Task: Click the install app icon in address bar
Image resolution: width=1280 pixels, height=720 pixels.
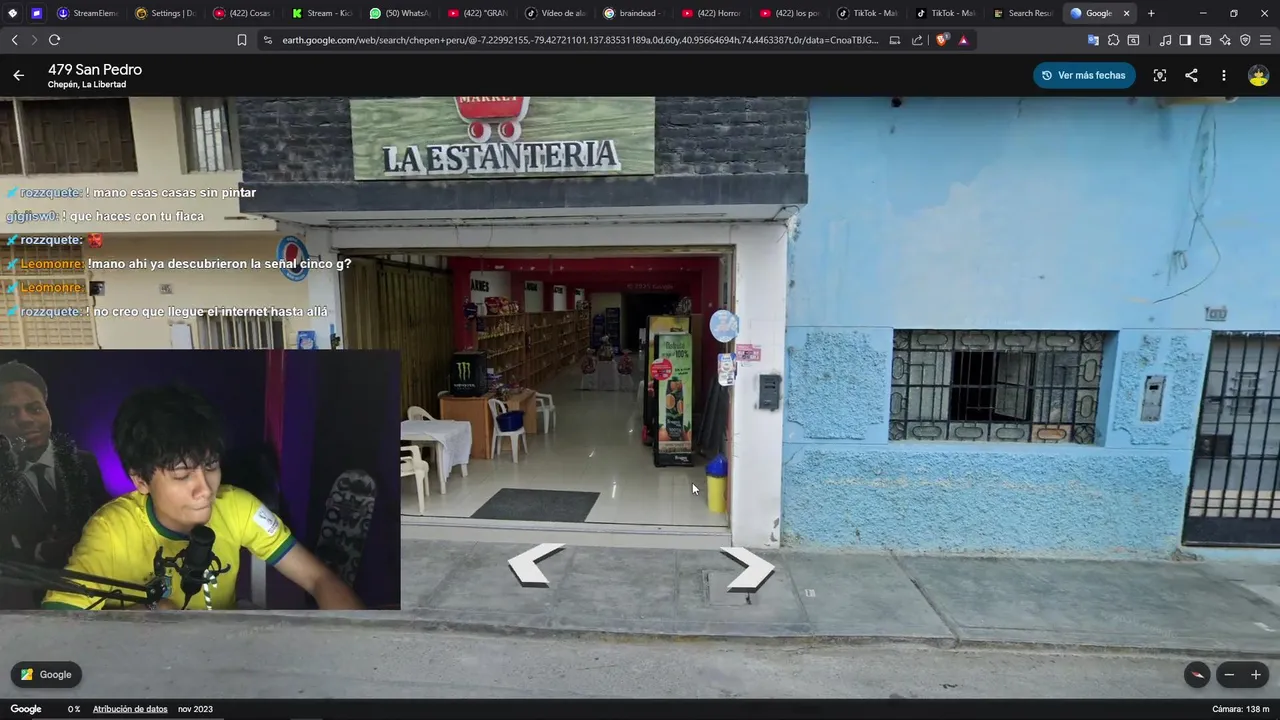Action: click(x=895, y=40)
